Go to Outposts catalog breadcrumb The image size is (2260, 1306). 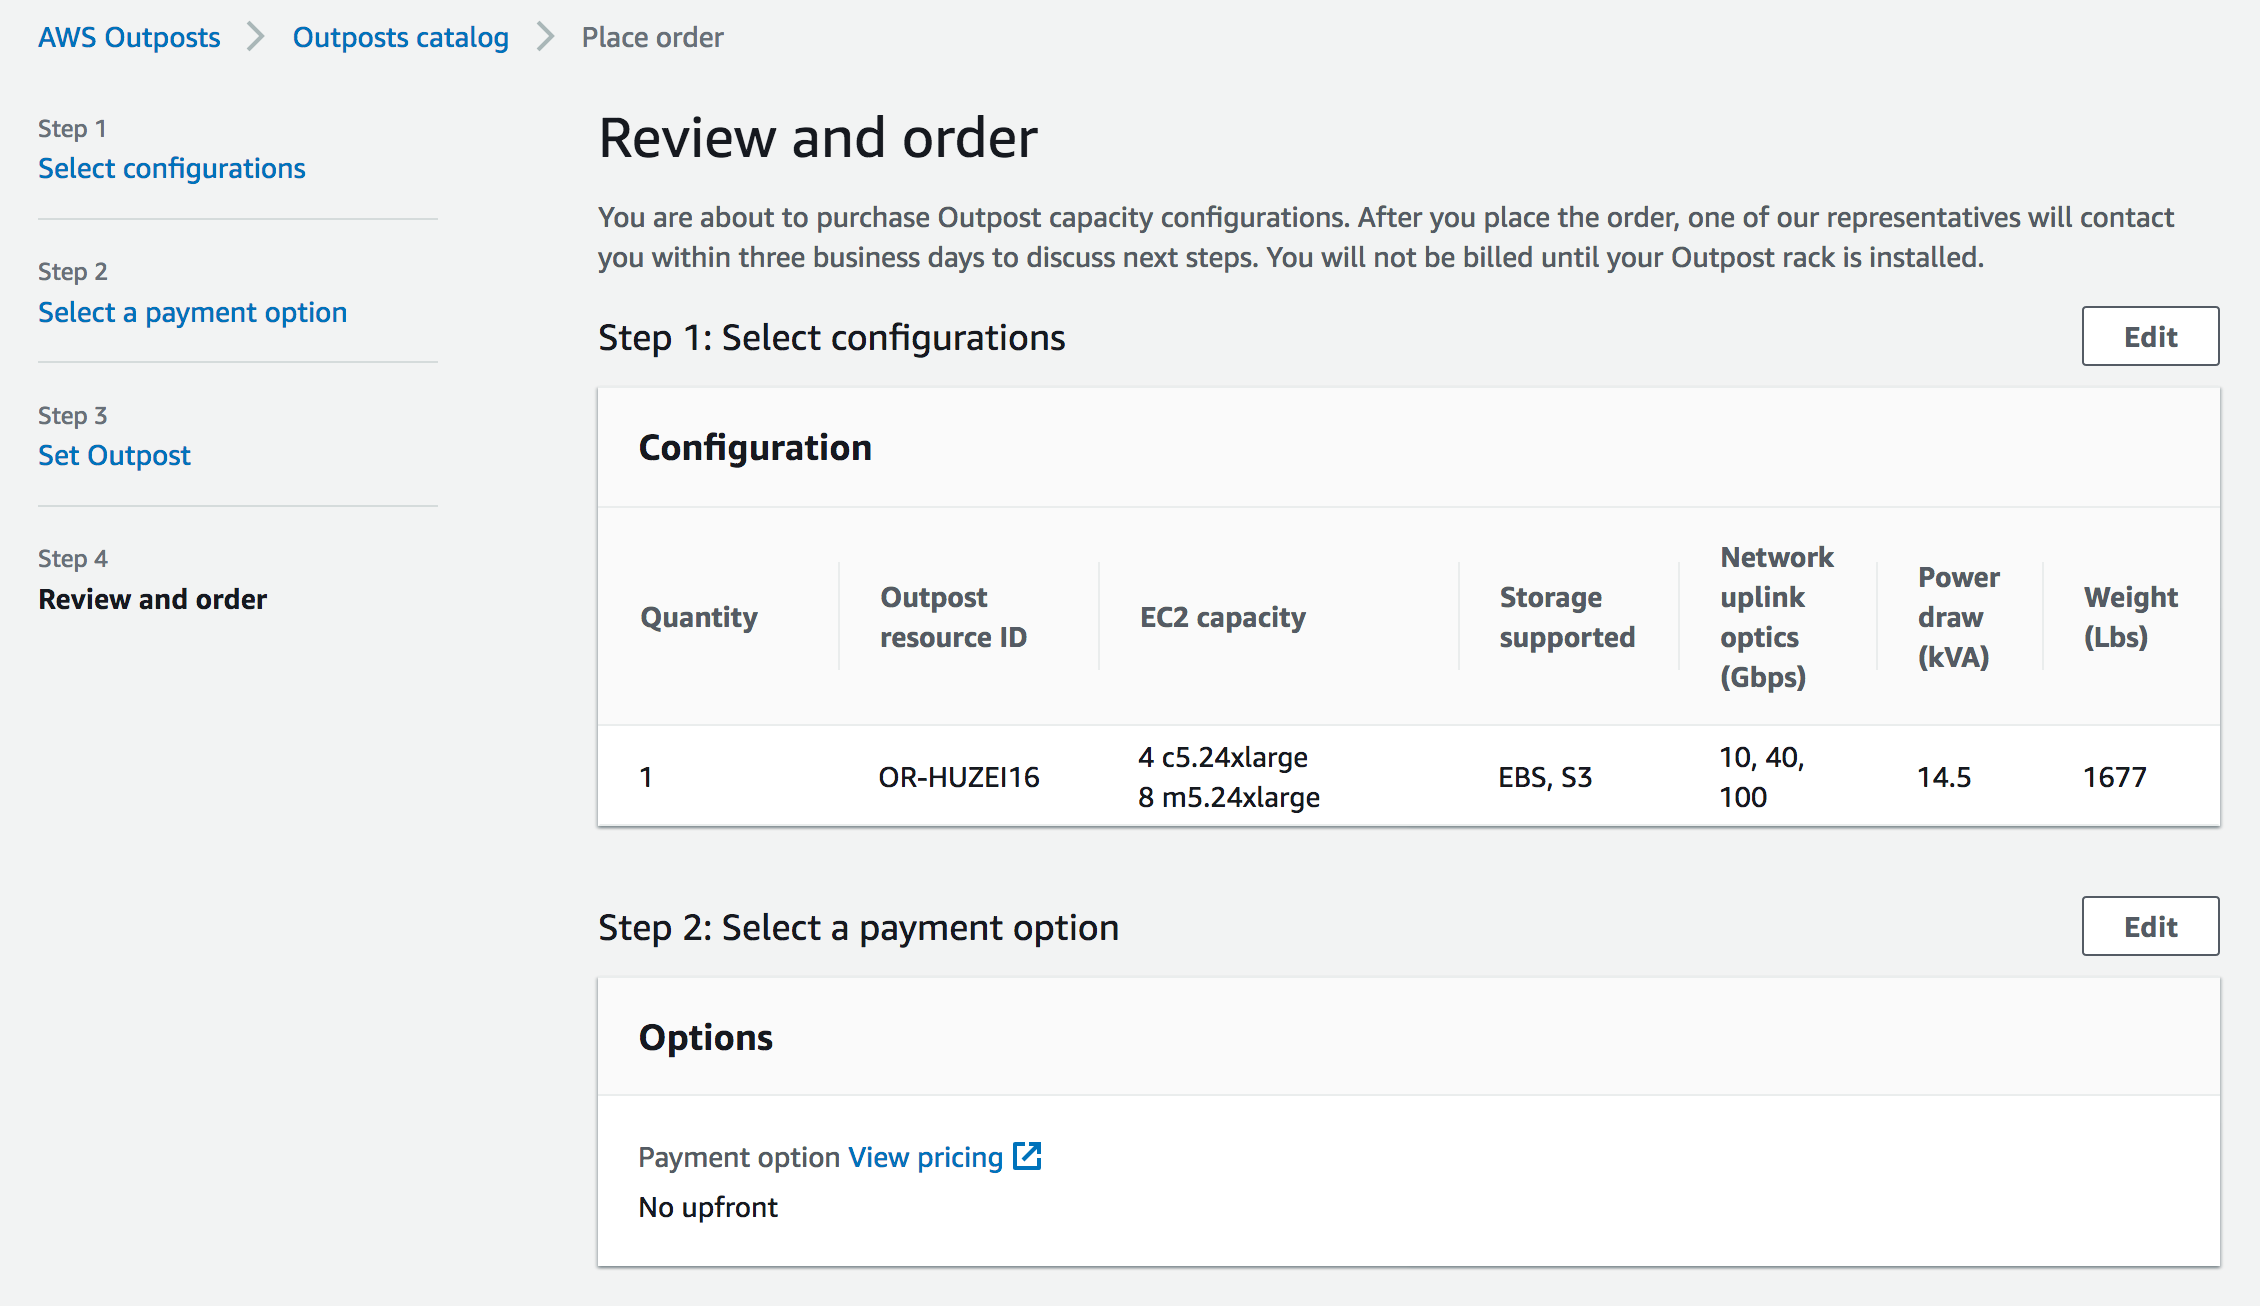pyautogui.click(x=400, y=37)
